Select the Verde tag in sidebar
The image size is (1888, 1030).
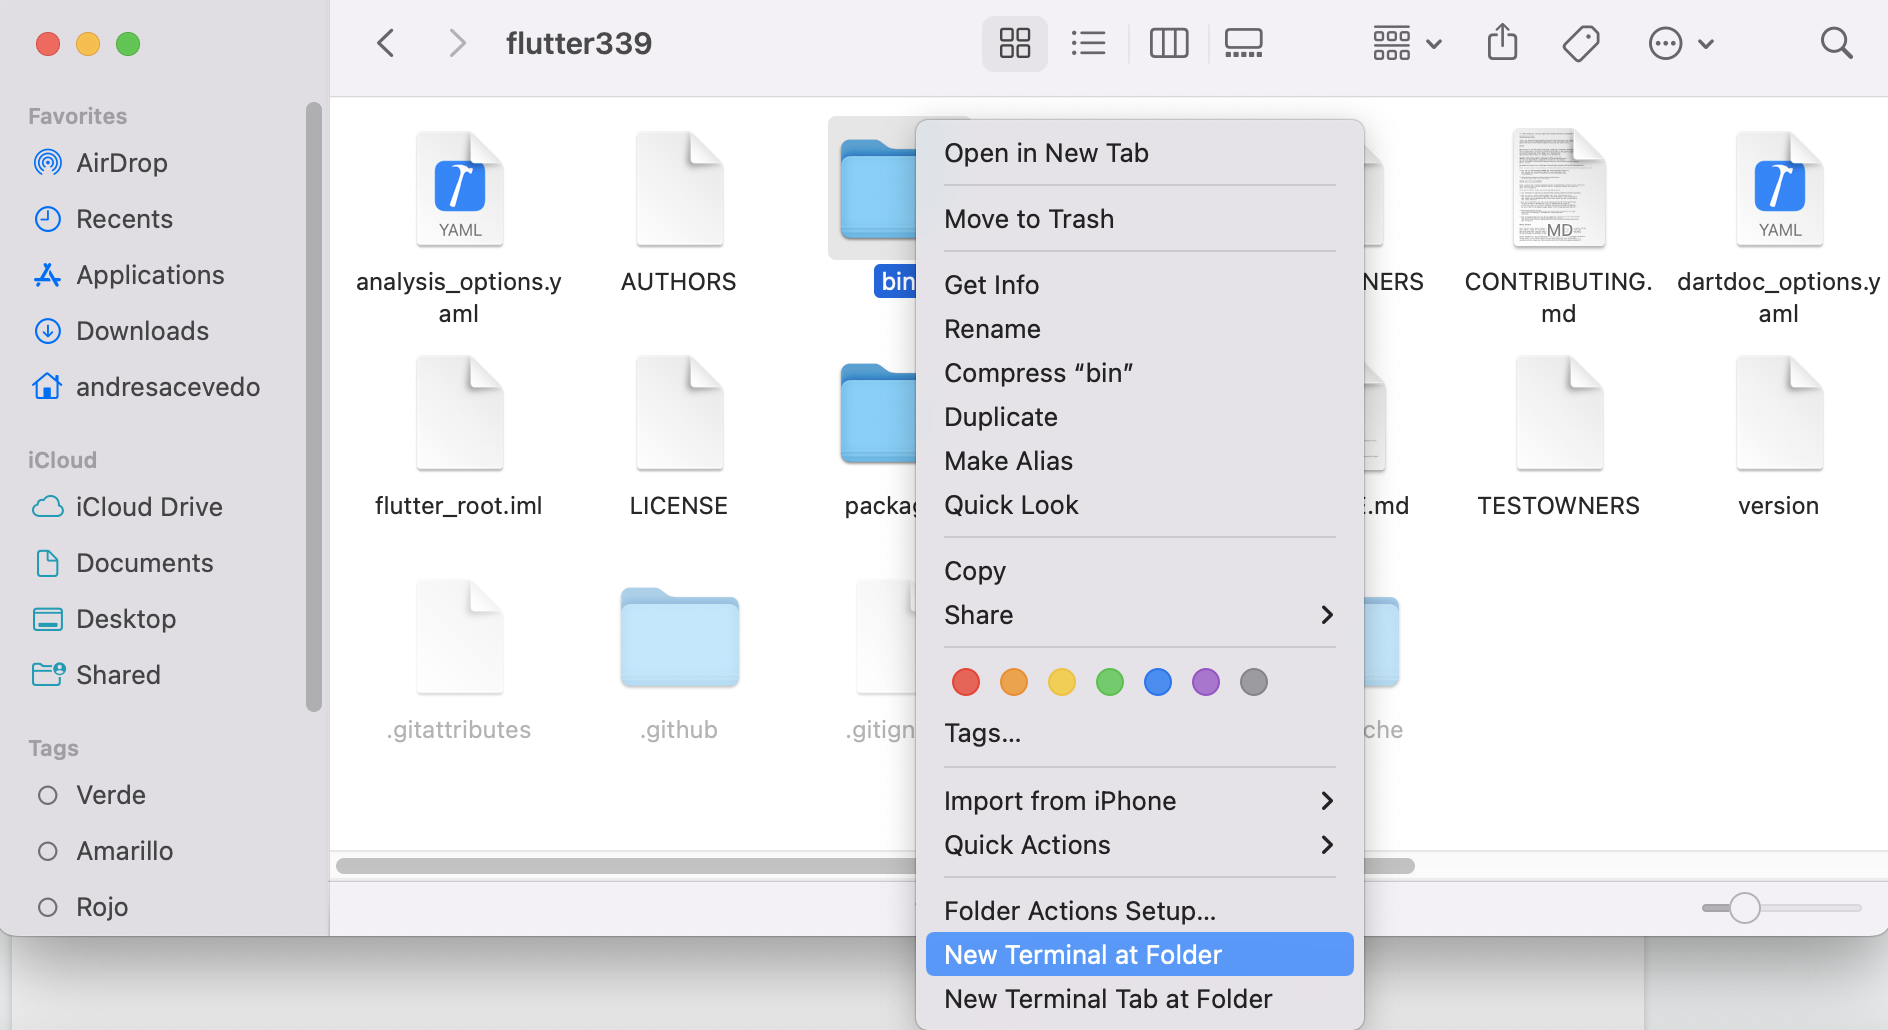pos(111,795)
